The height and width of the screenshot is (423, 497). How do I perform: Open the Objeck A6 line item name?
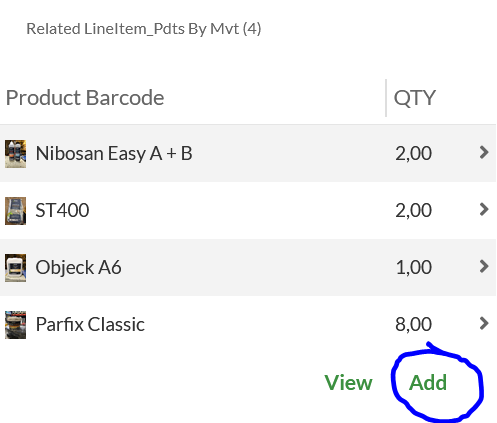[x=78, y=268]
